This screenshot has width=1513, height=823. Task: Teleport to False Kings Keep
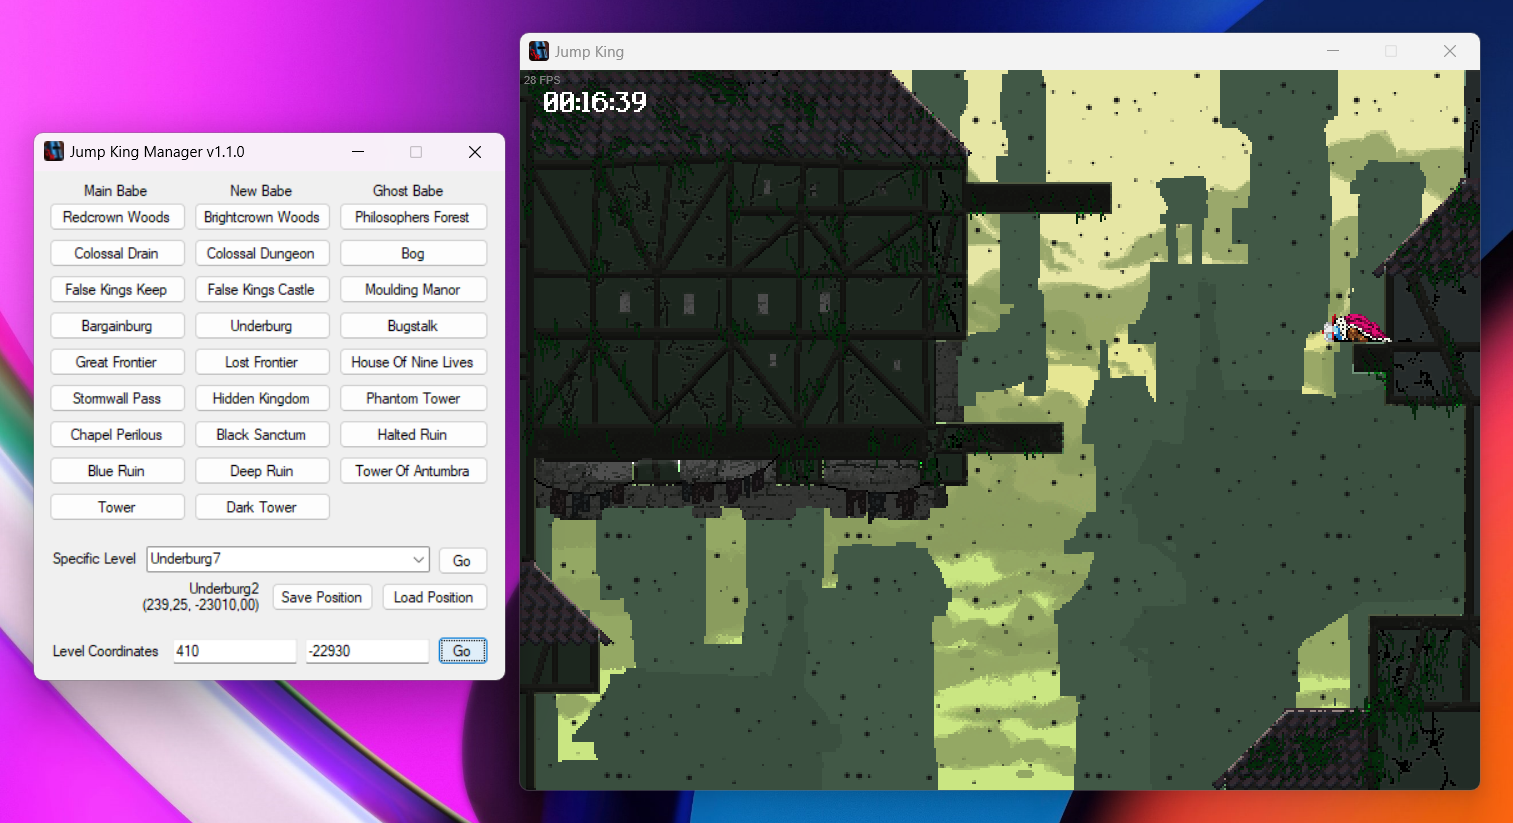117,290
